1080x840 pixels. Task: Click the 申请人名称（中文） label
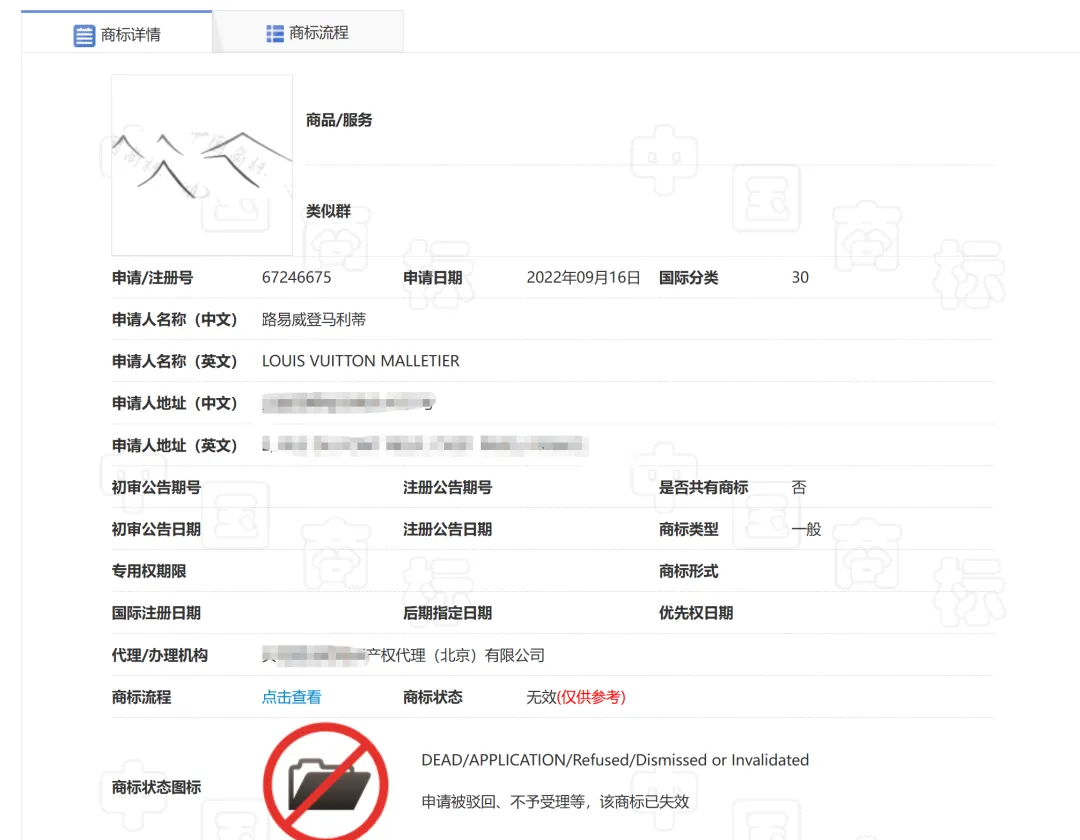tap(174, 319)
